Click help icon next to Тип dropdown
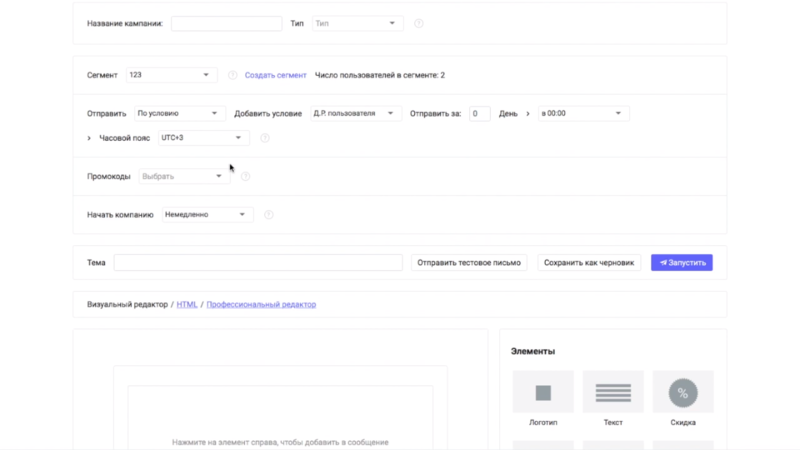800x450 pixels. 419,24
